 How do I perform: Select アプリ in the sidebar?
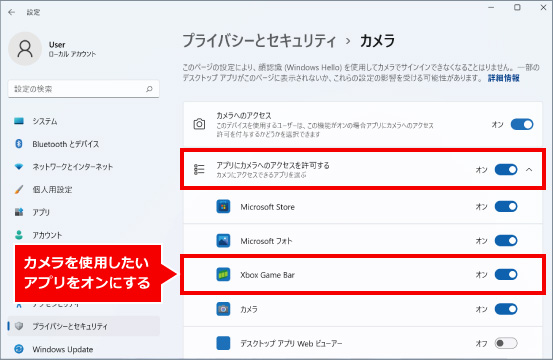click(84, 212)
